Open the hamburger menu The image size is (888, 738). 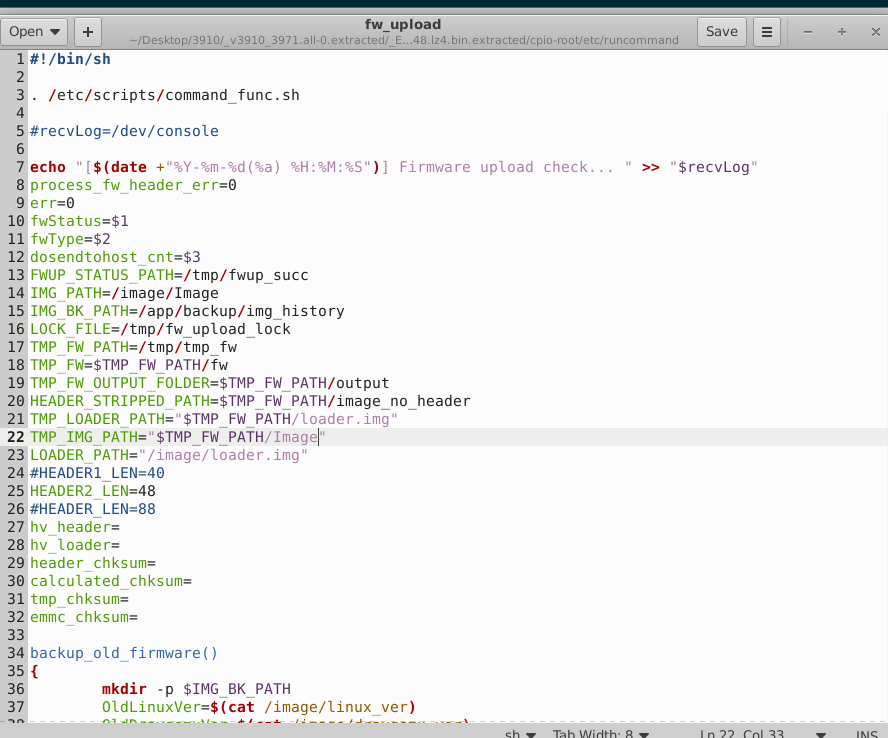[x=766, y=31]
